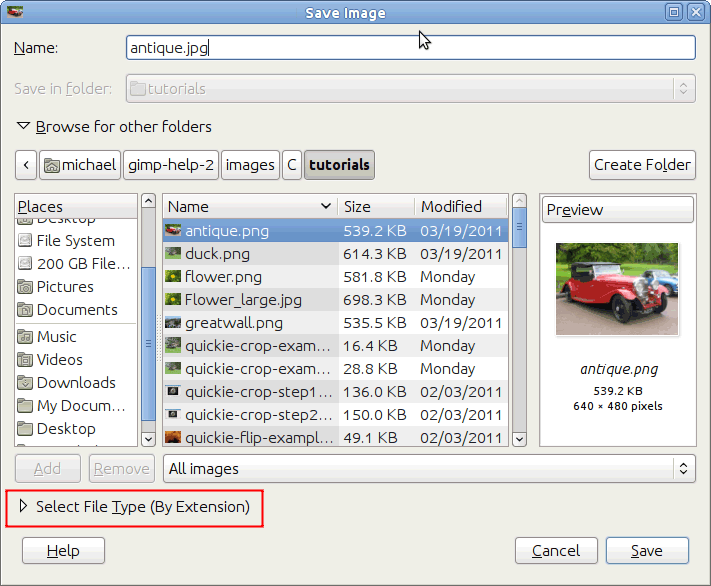Click the Downloads folder icon in Places
This screenshot has height=586, width=711.
(x=25, y=383)
